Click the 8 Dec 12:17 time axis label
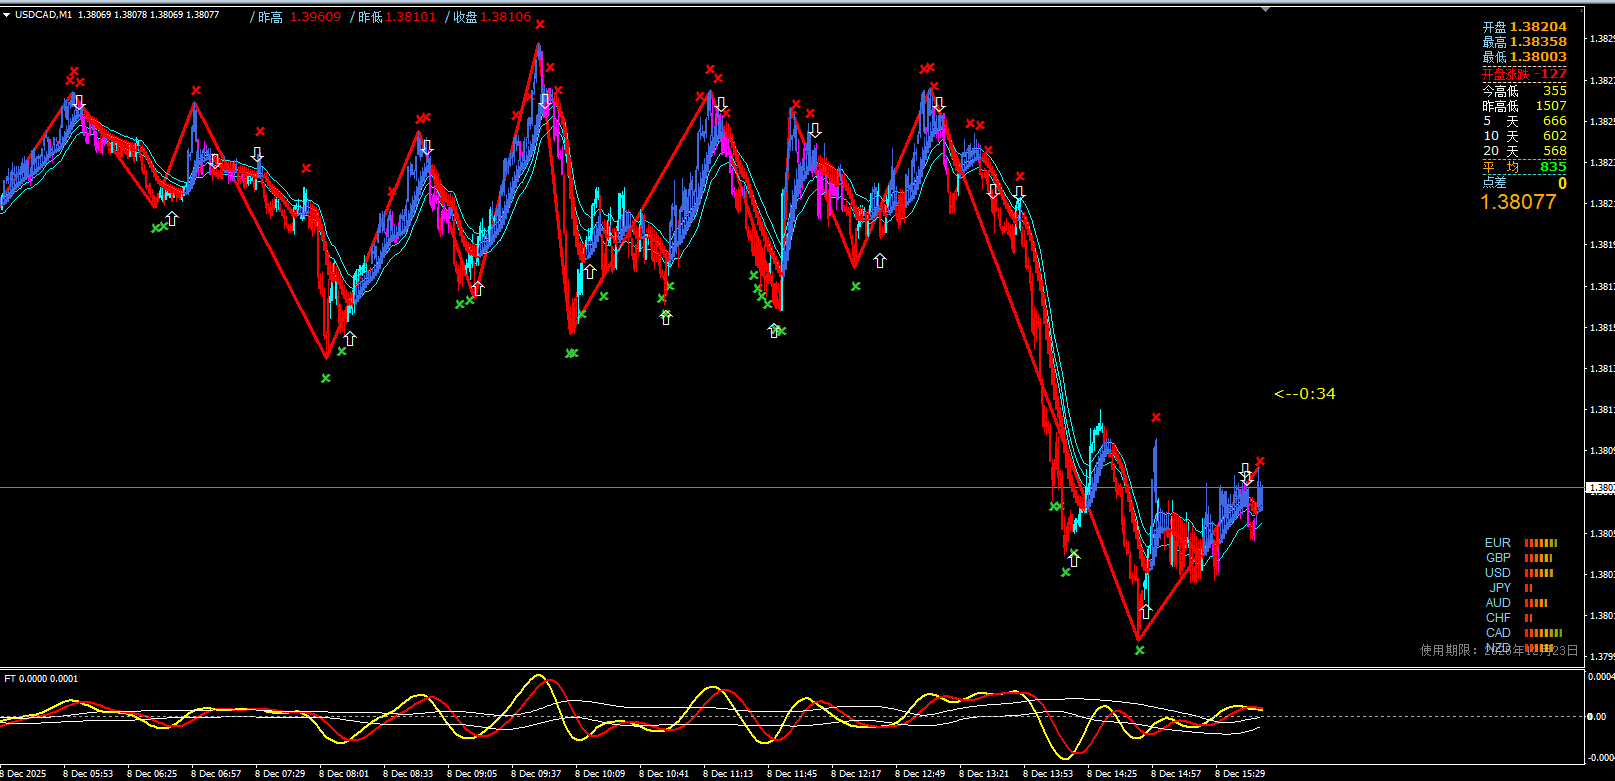The height and width of the screenshot is (781, 1615). click(x=856, y=773)
